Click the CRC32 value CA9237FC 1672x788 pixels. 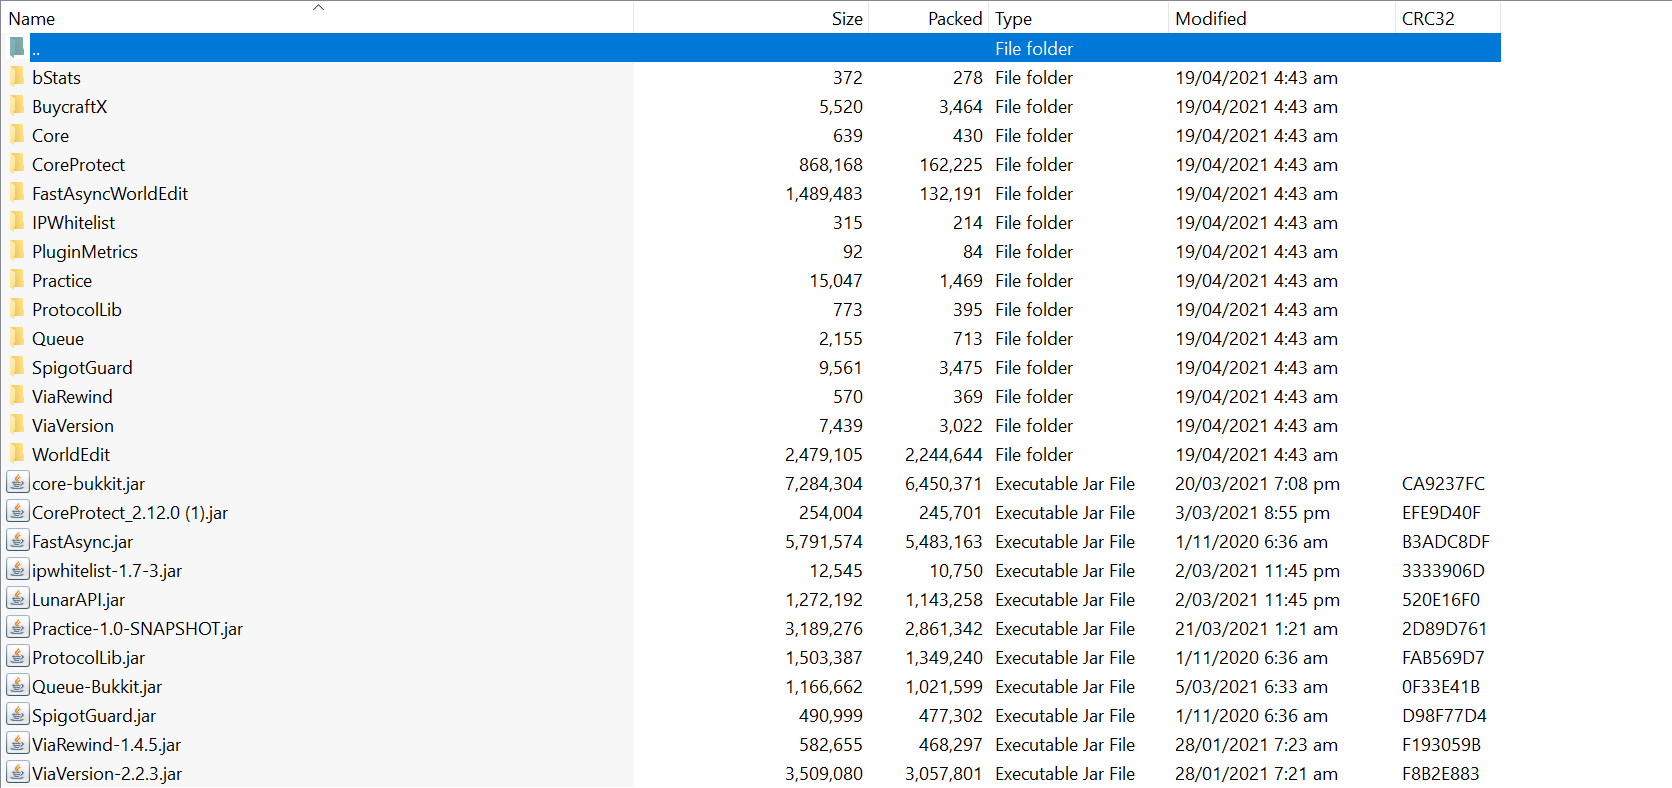pyautogui.click(x=1443, y=484)
